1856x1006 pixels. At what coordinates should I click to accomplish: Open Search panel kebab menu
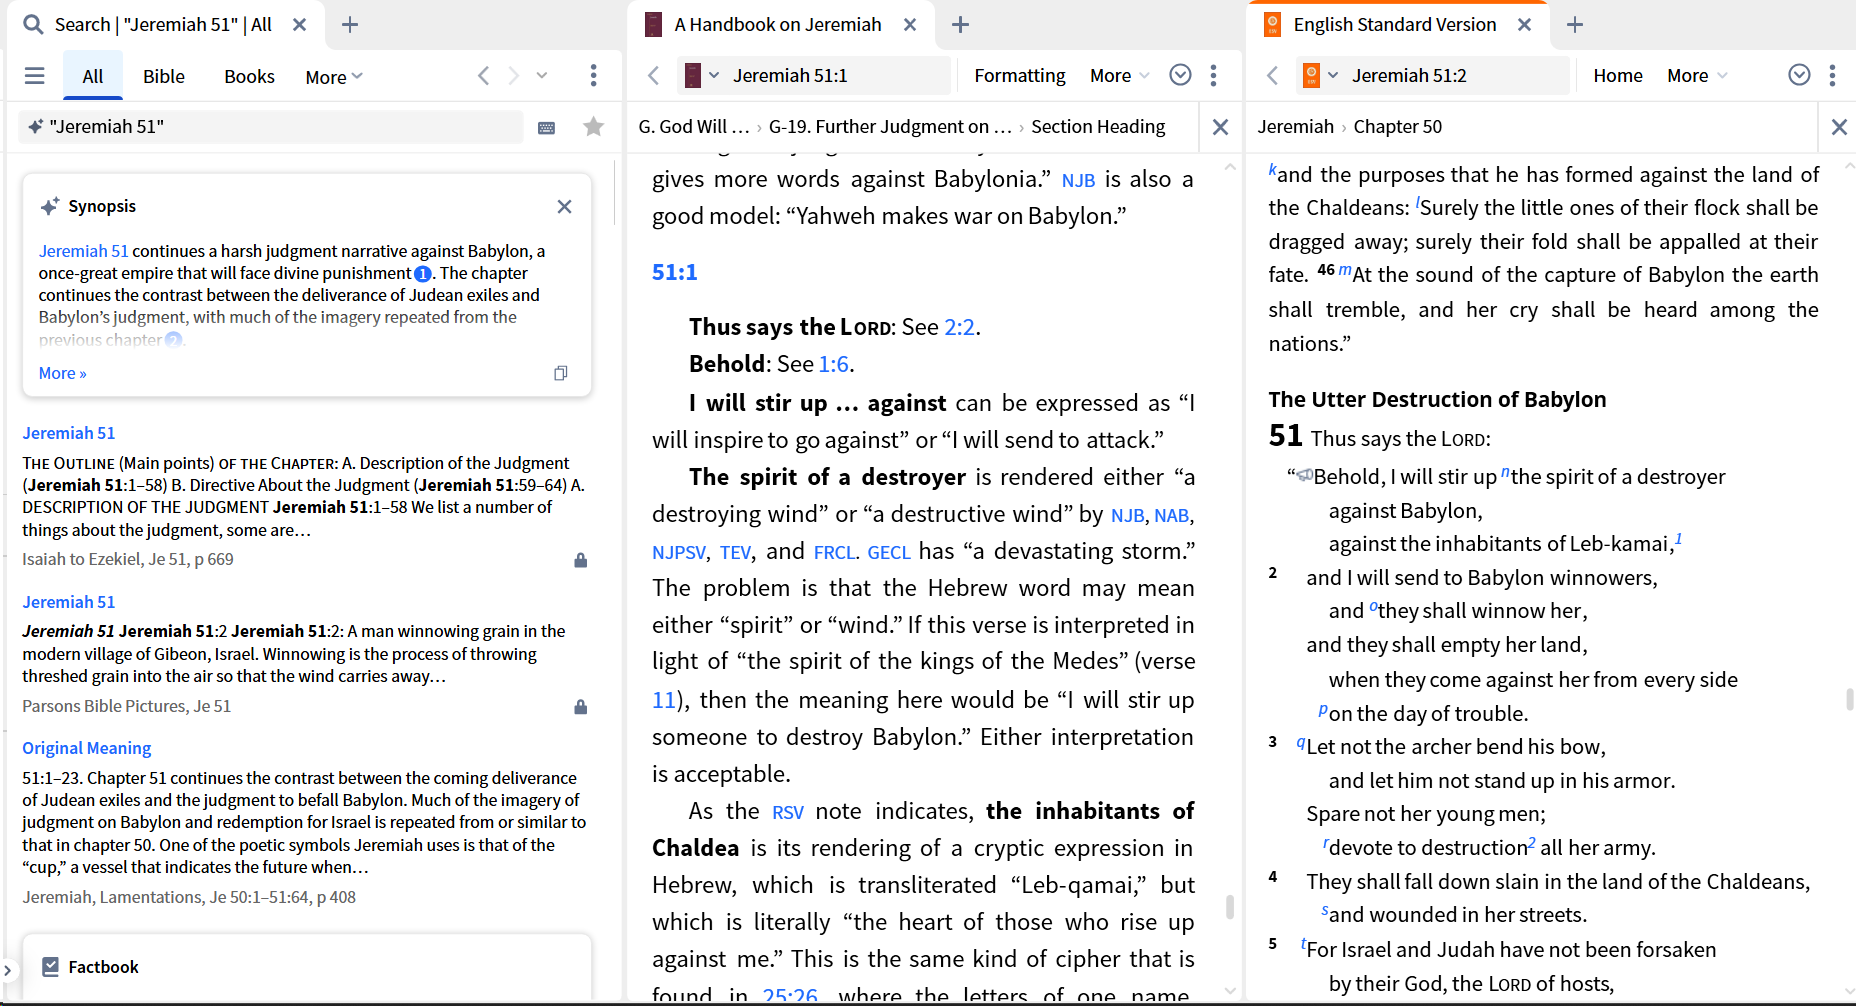[x=593, y=76]
